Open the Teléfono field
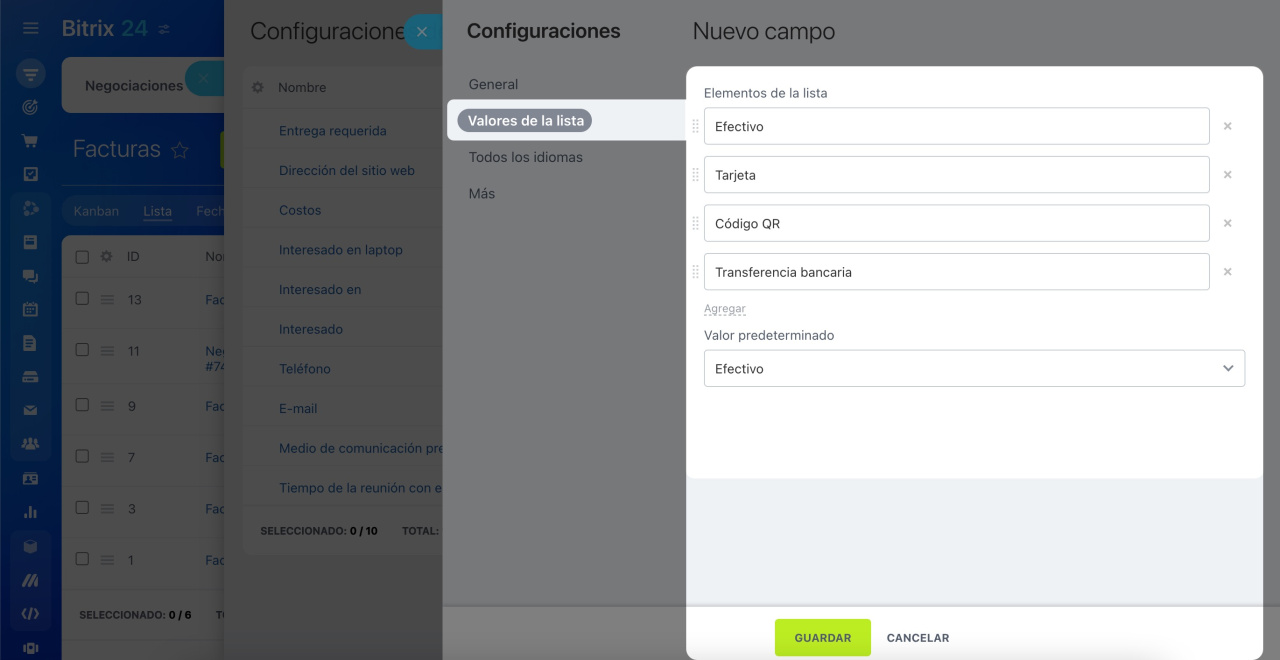Screen dimensions: 1280x660 305,369
